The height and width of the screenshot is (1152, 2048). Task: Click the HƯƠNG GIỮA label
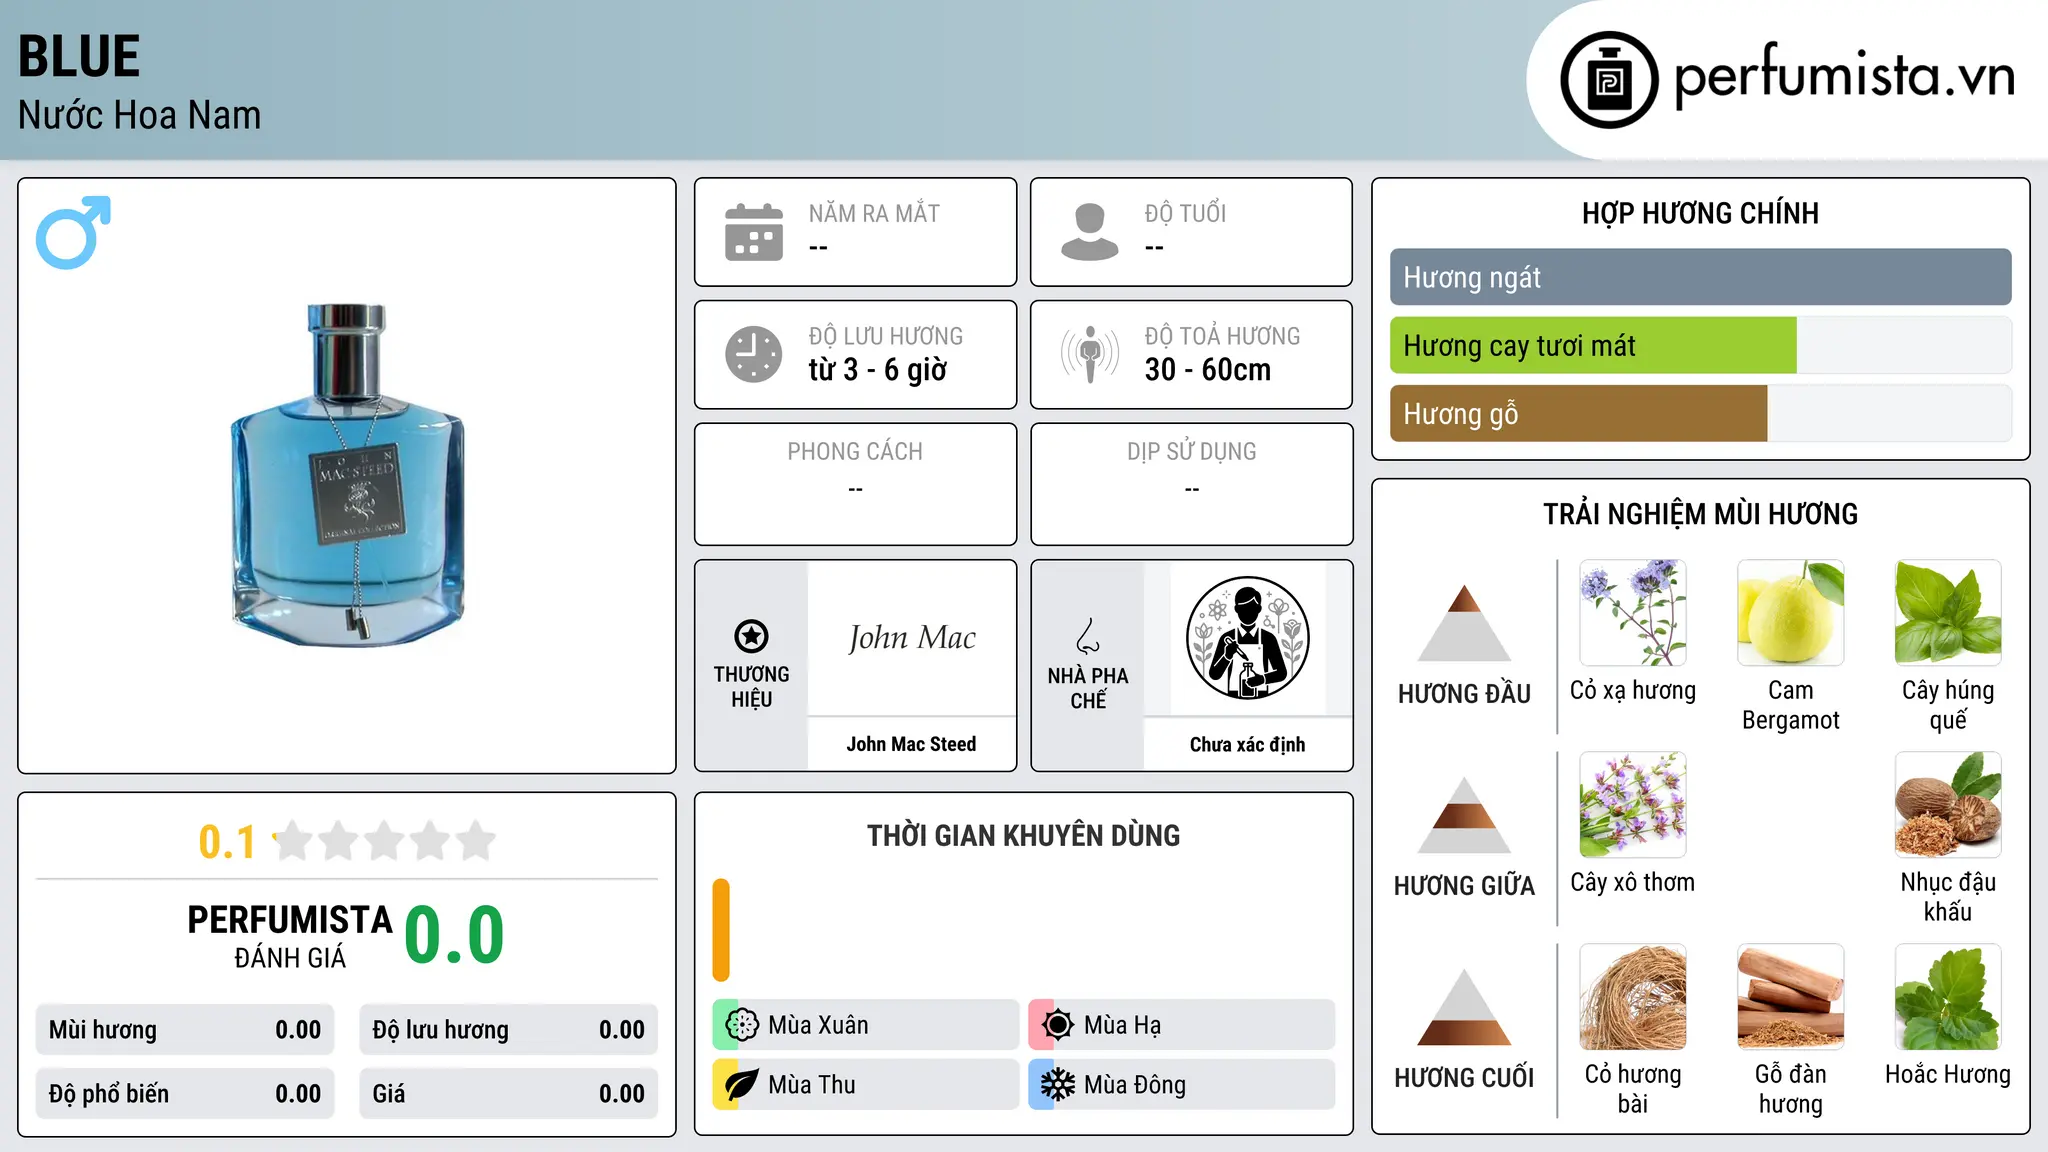tap(1464, 886)
